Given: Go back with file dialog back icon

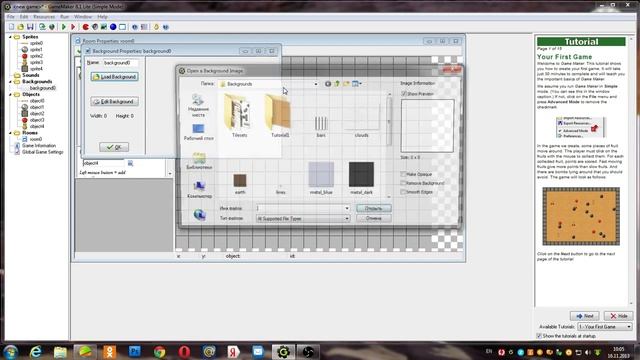Looking at the screenshot, I should [328, 84].
